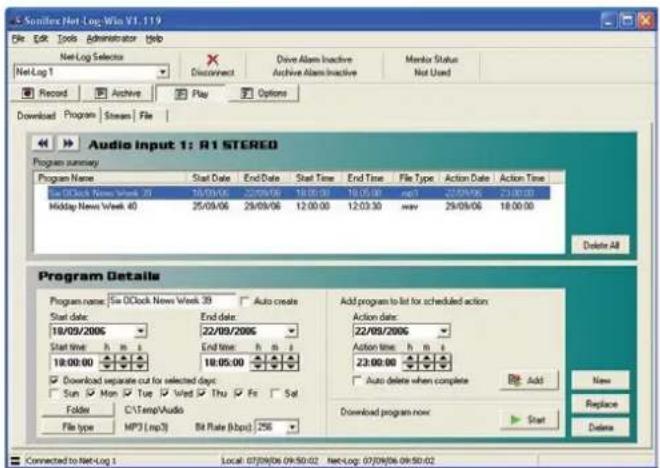Image resolution: width=660 pixels, height=468 pixels.
Task: Open the Options section
Action: (x=263, y=93)
